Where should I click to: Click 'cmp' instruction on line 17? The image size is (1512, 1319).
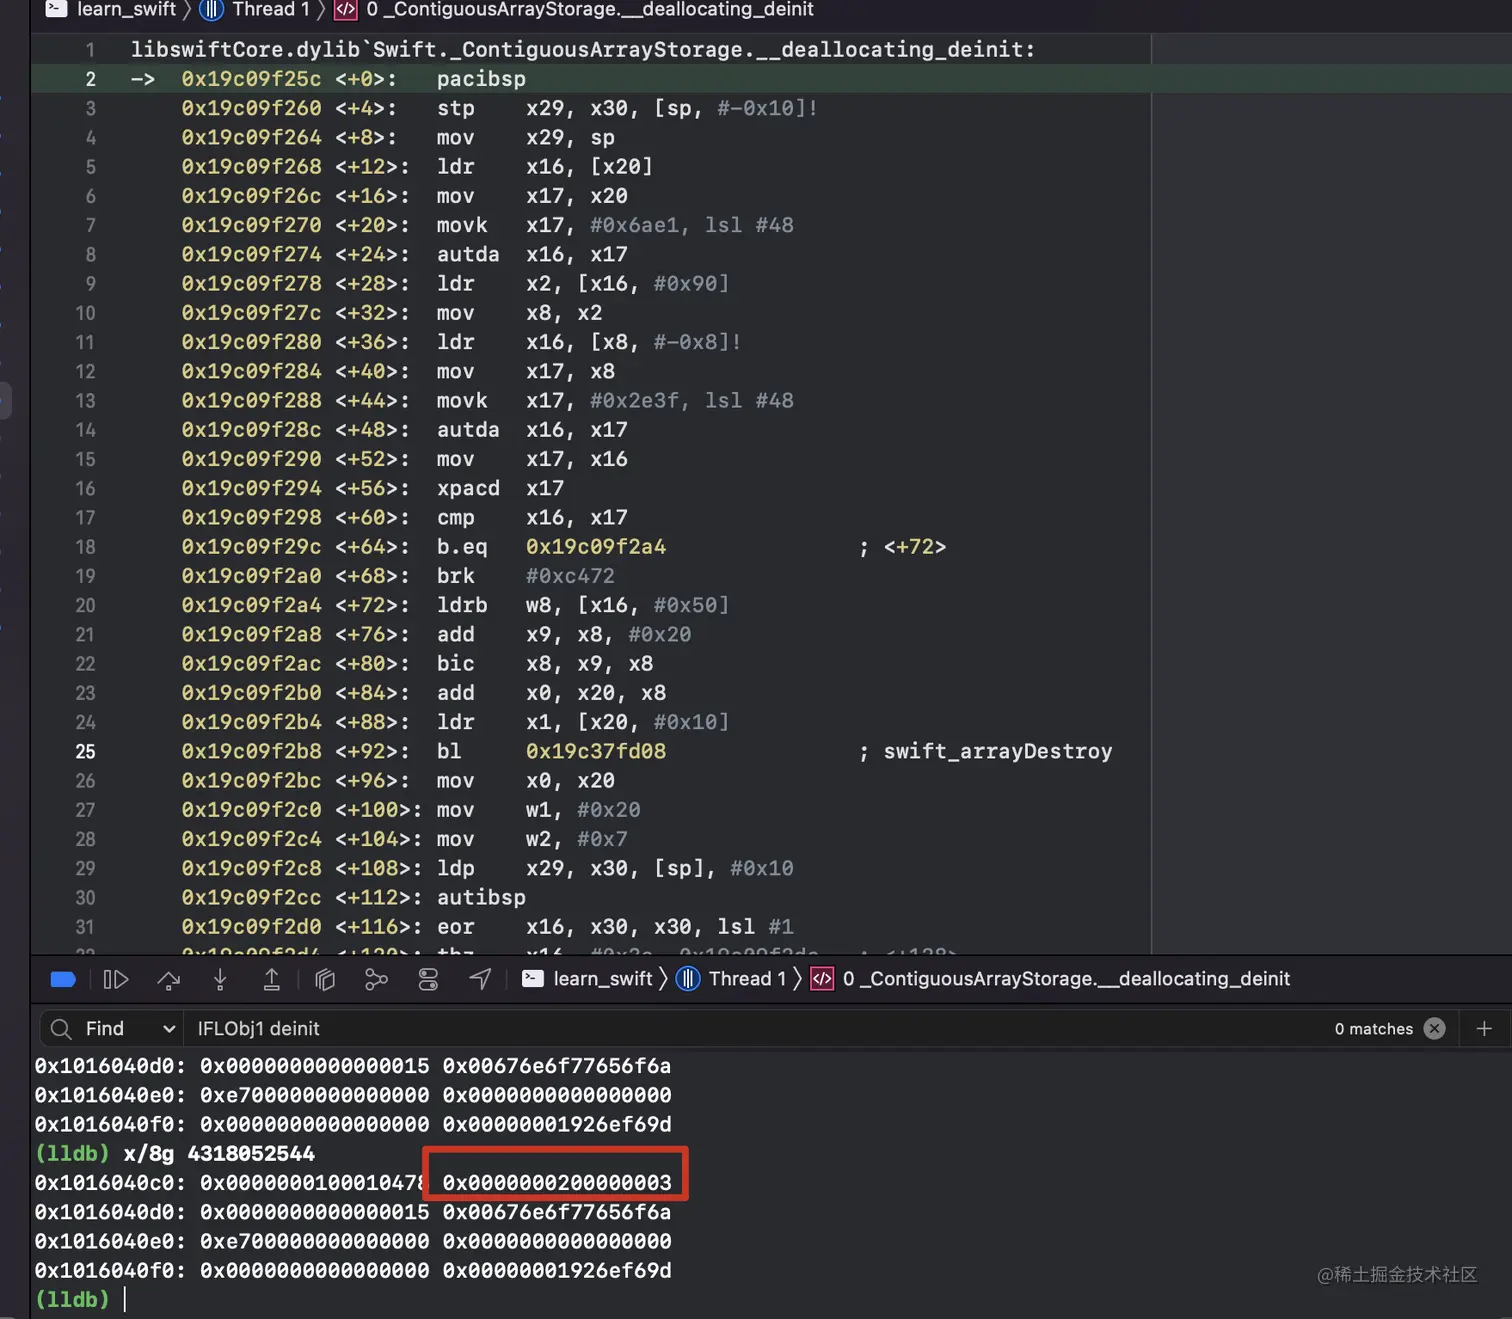tap(455, 518)
